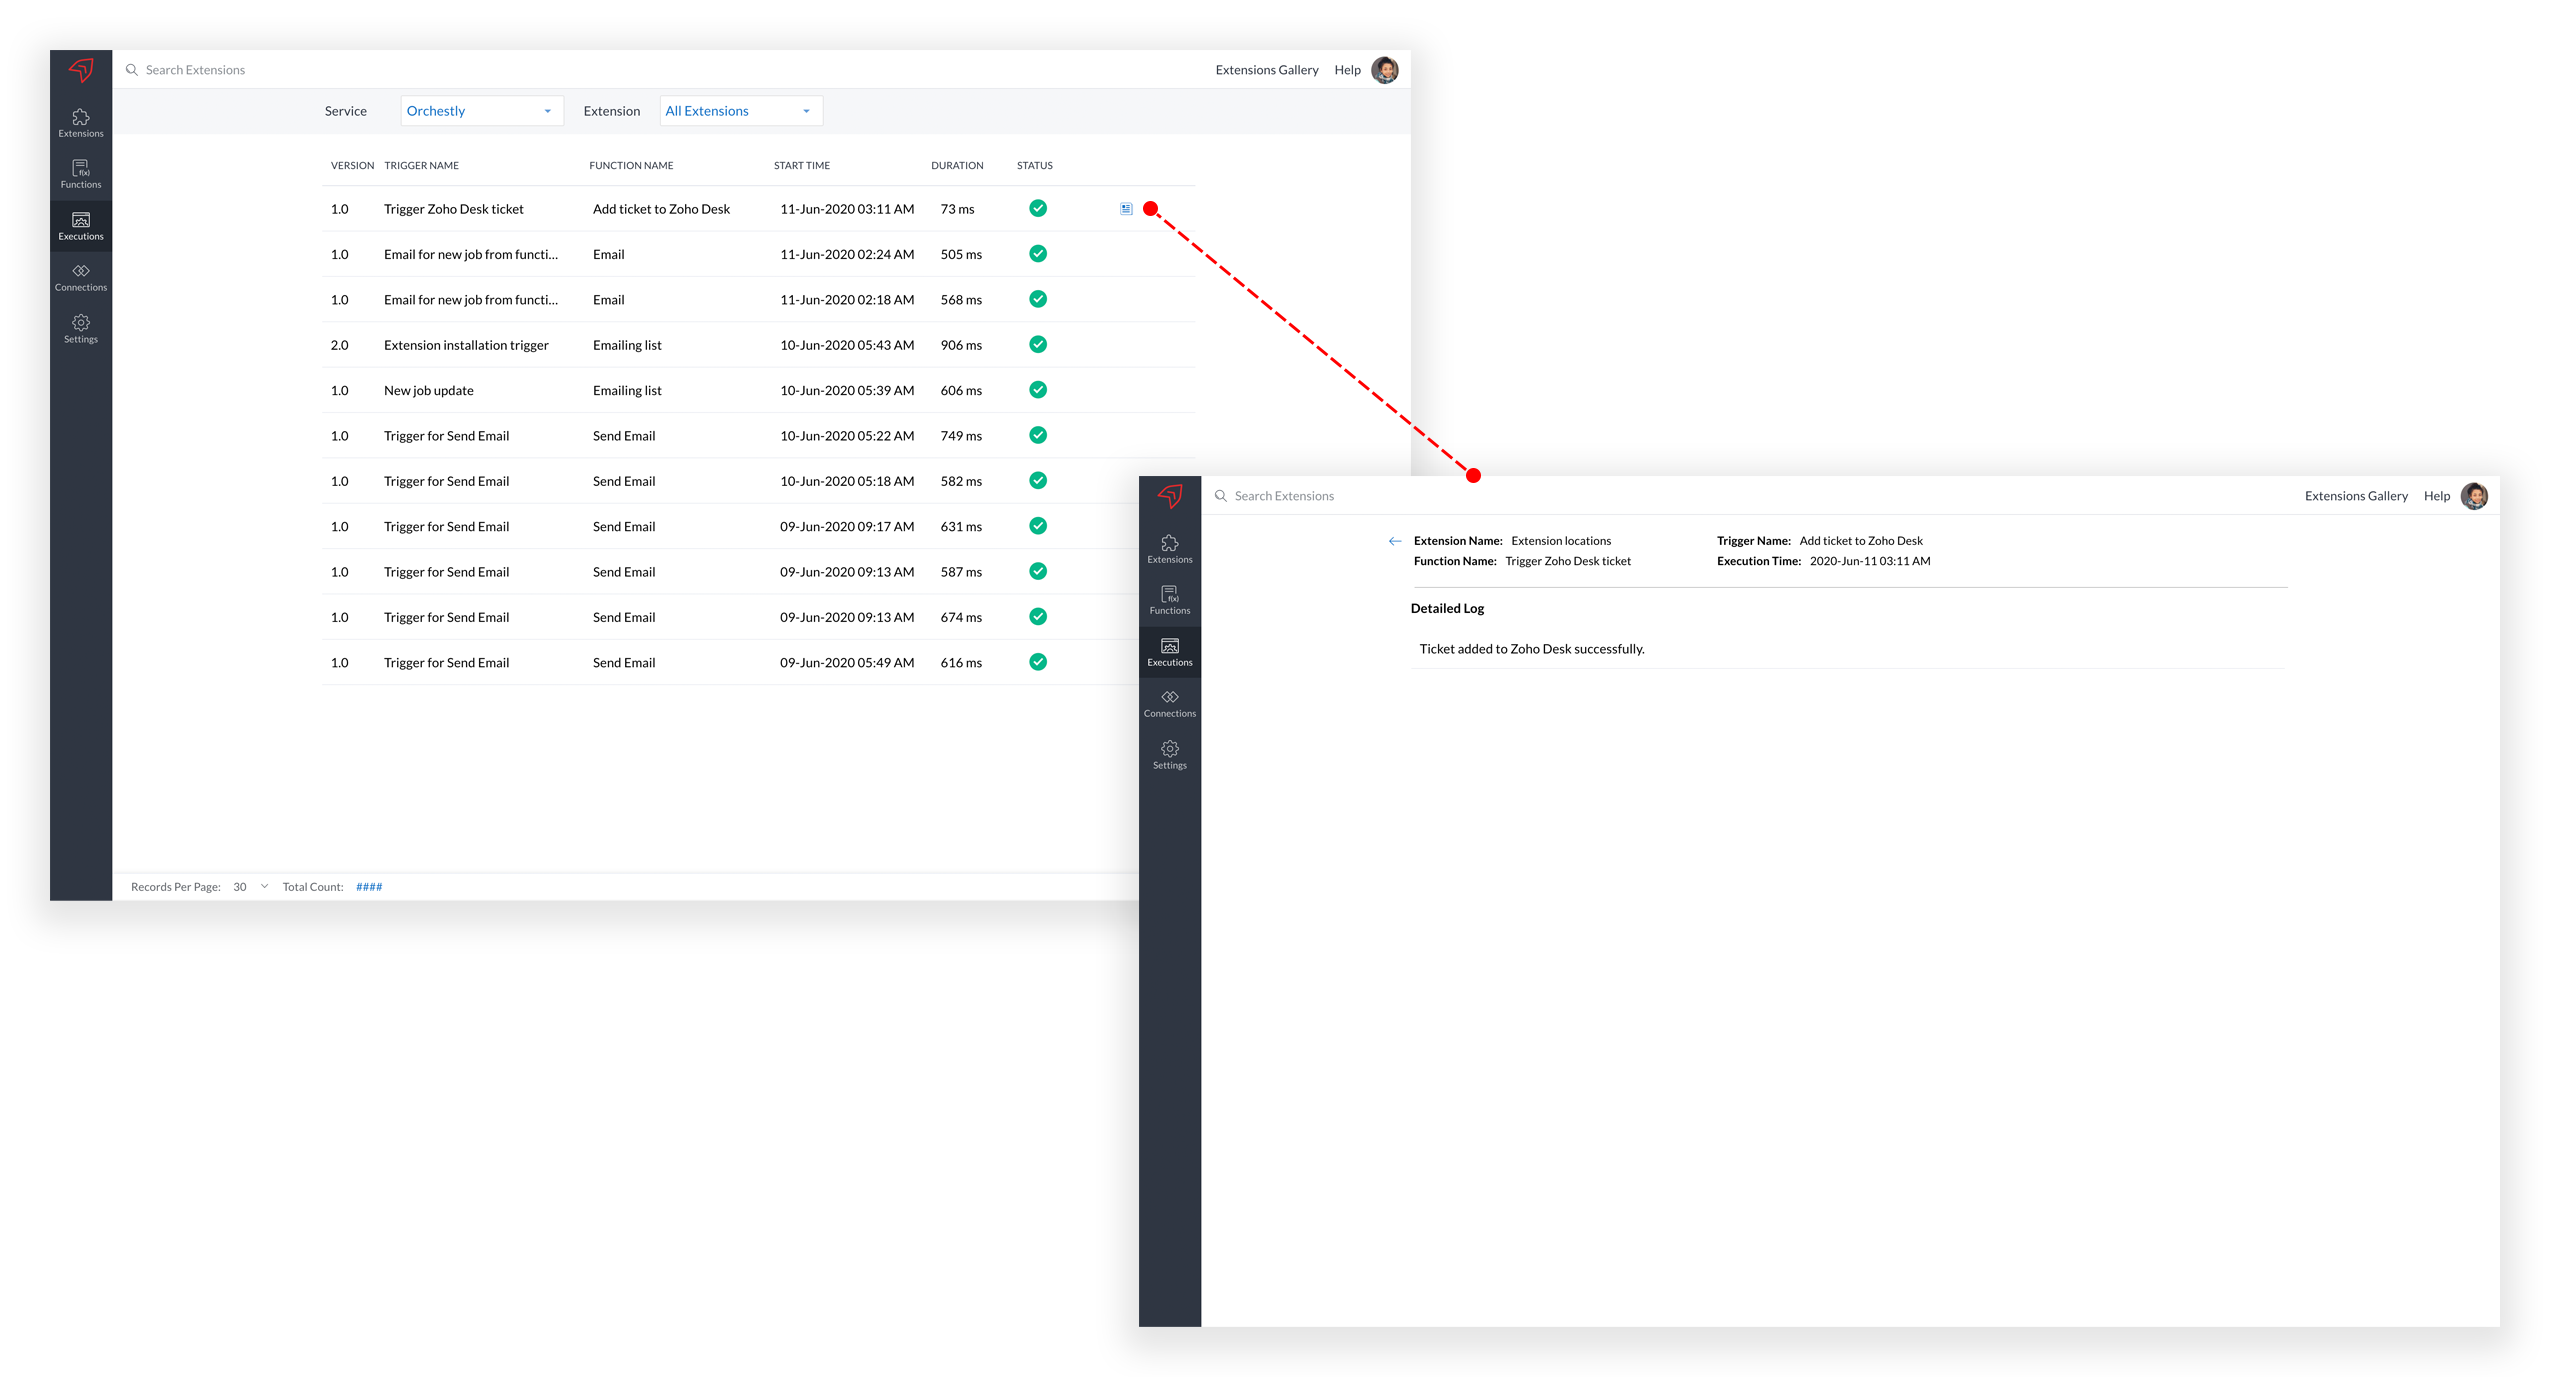2550x1377 pixels.
Task: Open Functions in the detail window sidebar
Action: coord(1169,600)
